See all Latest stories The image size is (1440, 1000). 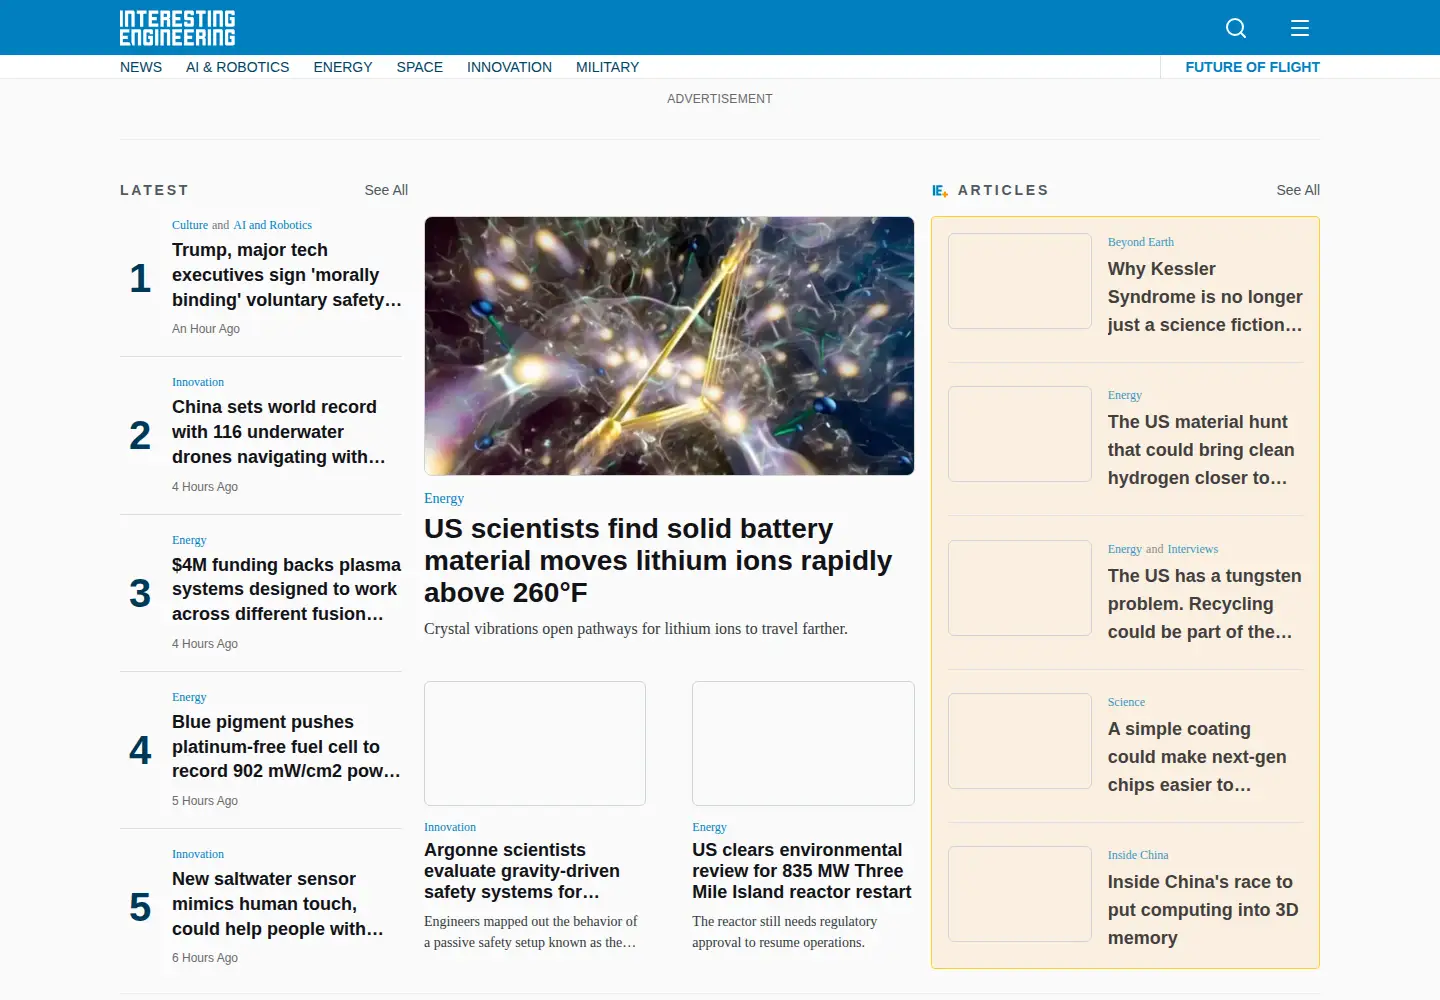(386, 190)
